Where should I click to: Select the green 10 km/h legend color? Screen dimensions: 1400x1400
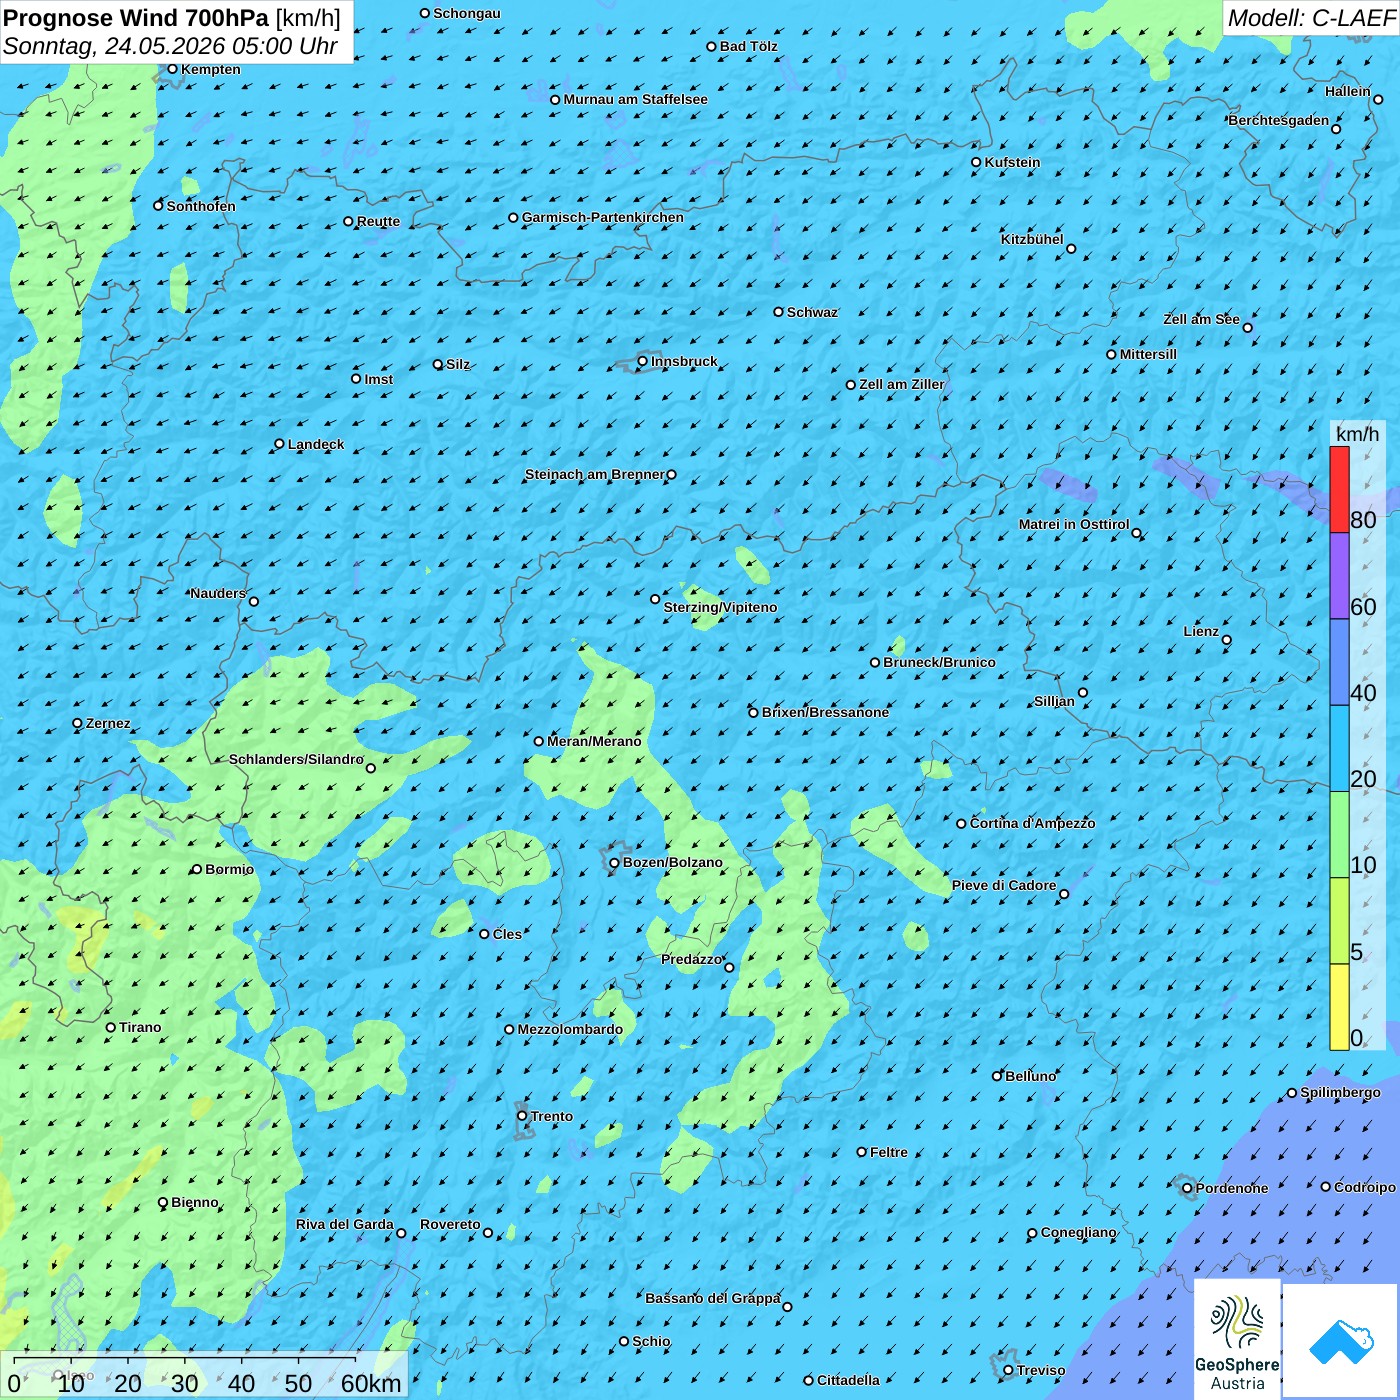click(x=1339, y=835)
